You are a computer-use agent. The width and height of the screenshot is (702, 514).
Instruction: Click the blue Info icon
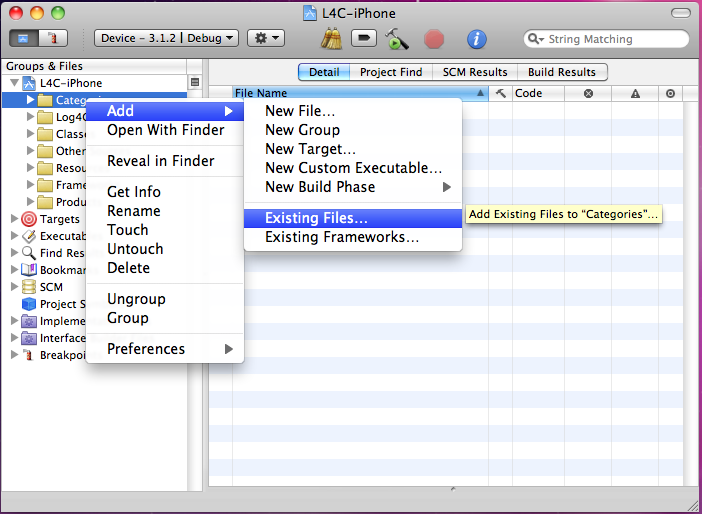coord(477,39)
